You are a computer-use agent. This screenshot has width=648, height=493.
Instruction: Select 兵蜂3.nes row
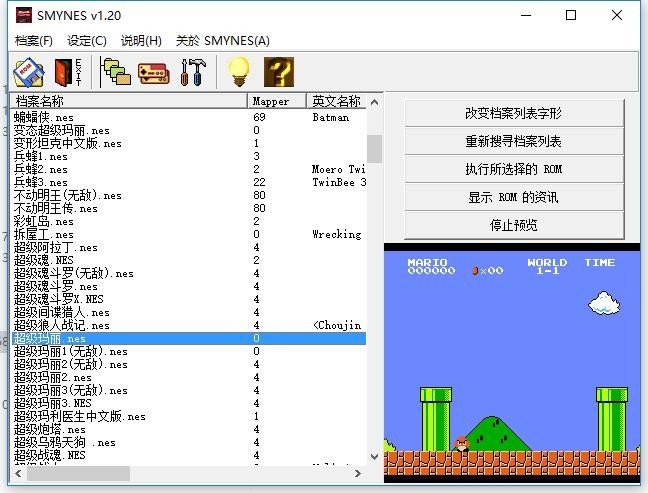pyautogui.click(x=188, y=182)
